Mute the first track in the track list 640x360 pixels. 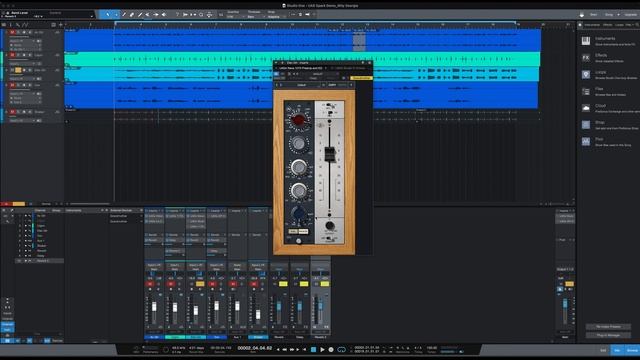point(12,32)
